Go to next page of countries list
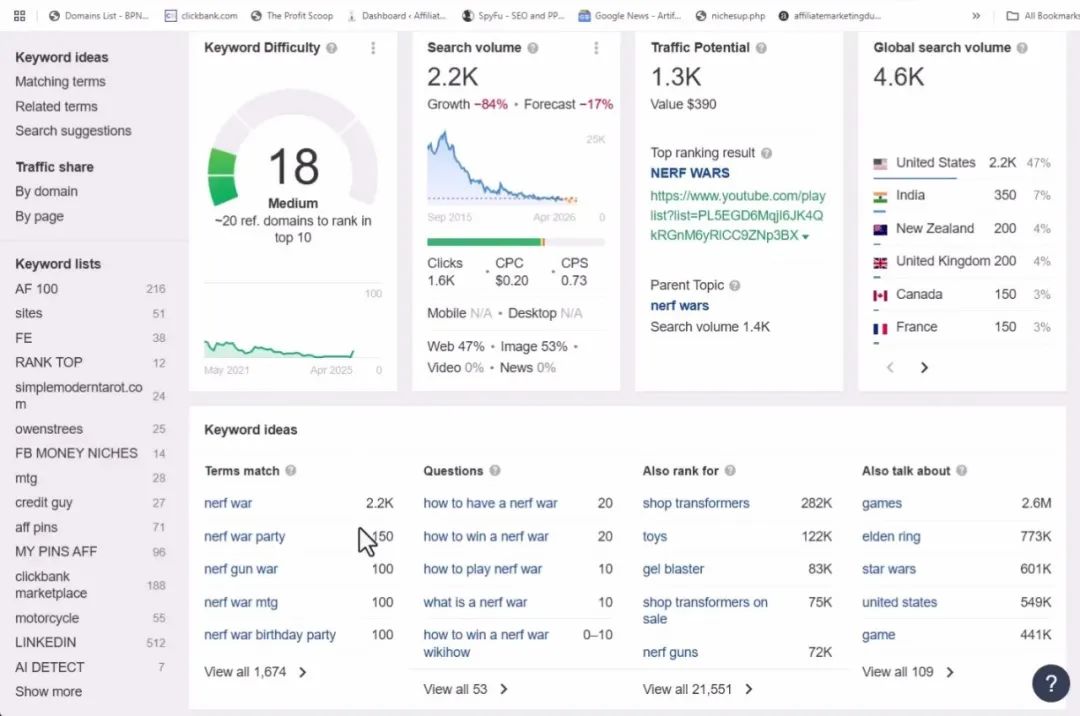The width and height of the screenshot is (1080, 716). point(924,367)
